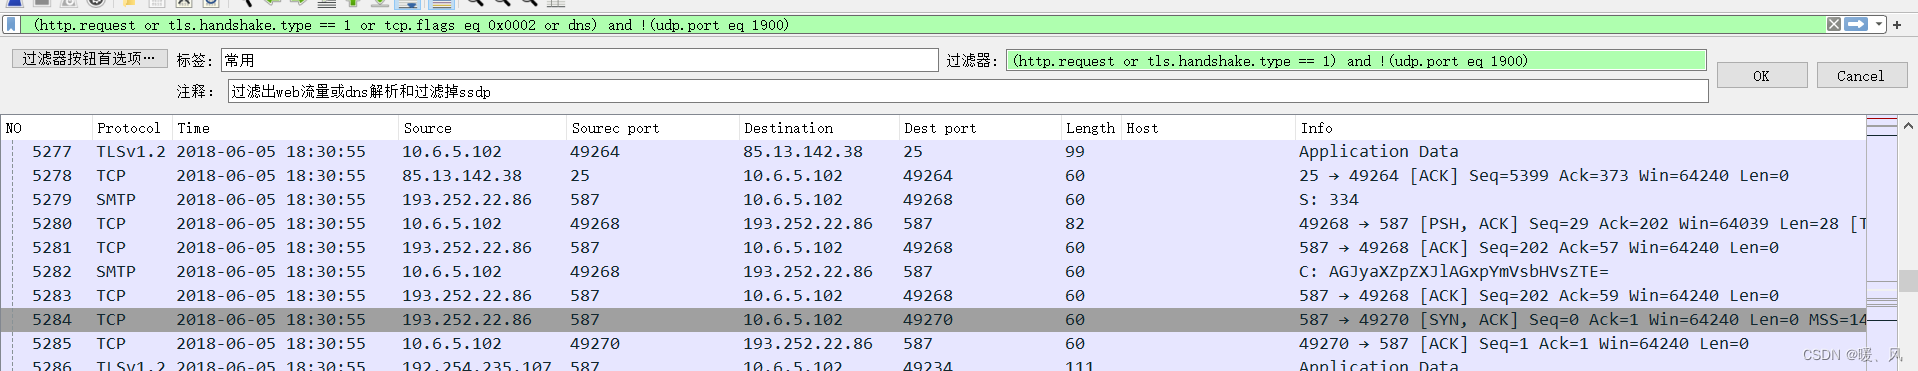Click the time cell of packet 5281
This screenshot has width=1918, height=371.
[271, 248]
